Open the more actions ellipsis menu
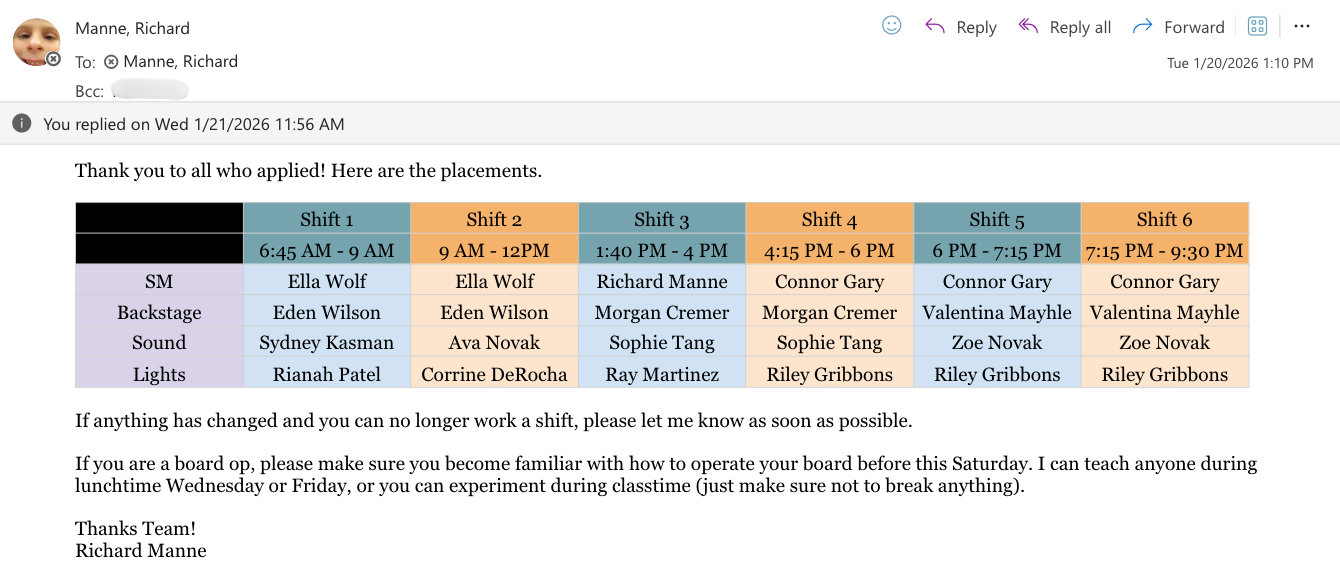This screenshot has width=1340, height=578. coord(1301,26)
